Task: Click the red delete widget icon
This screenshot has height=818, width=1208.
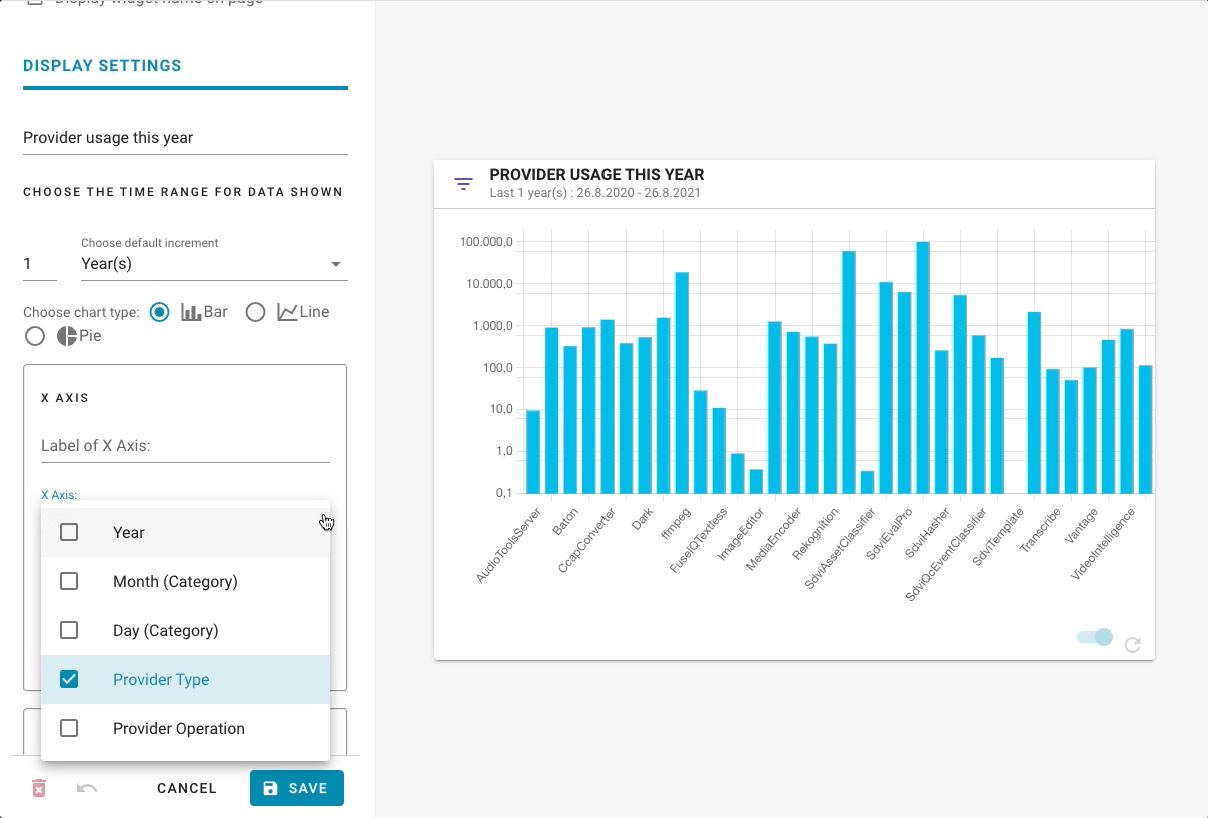Action: click(x=39, y=788)
